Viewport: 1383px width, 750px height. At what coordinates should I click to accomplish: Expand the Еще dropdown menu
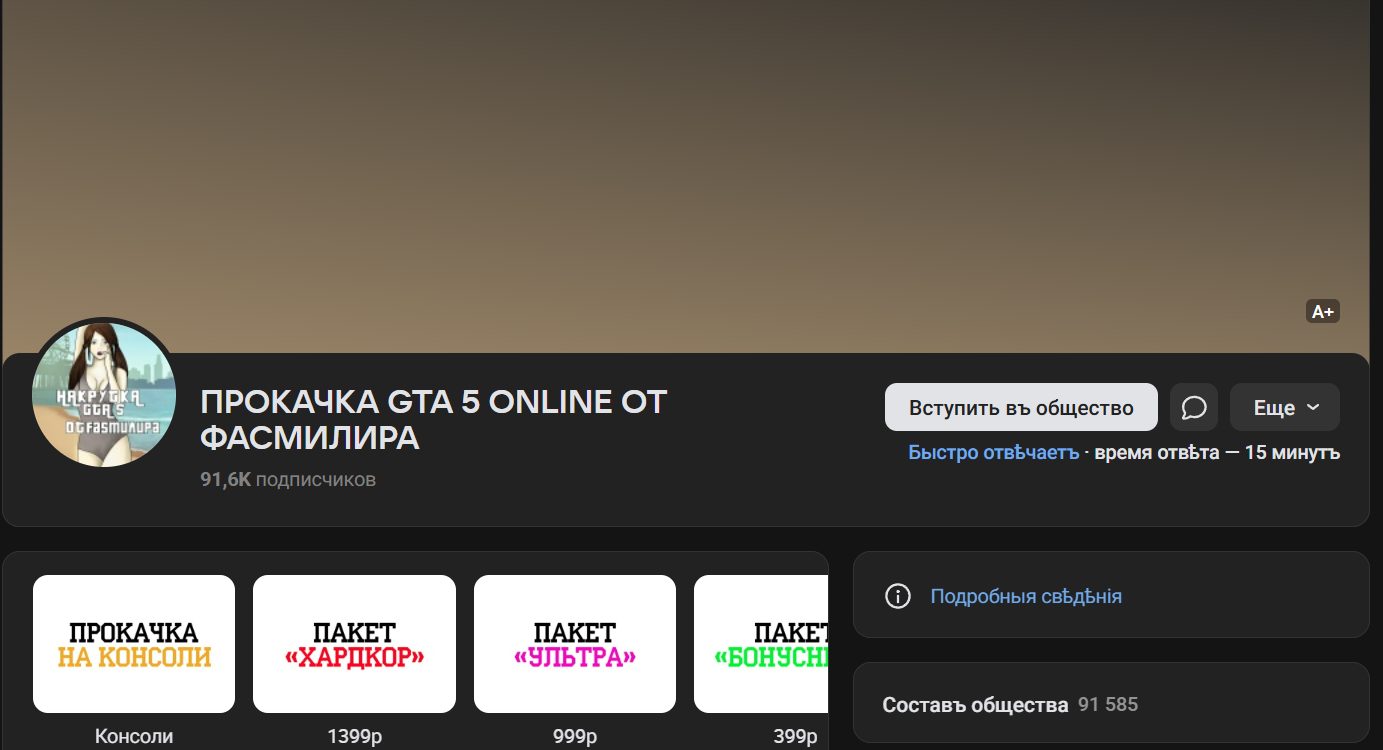(x=1285, y=407)
